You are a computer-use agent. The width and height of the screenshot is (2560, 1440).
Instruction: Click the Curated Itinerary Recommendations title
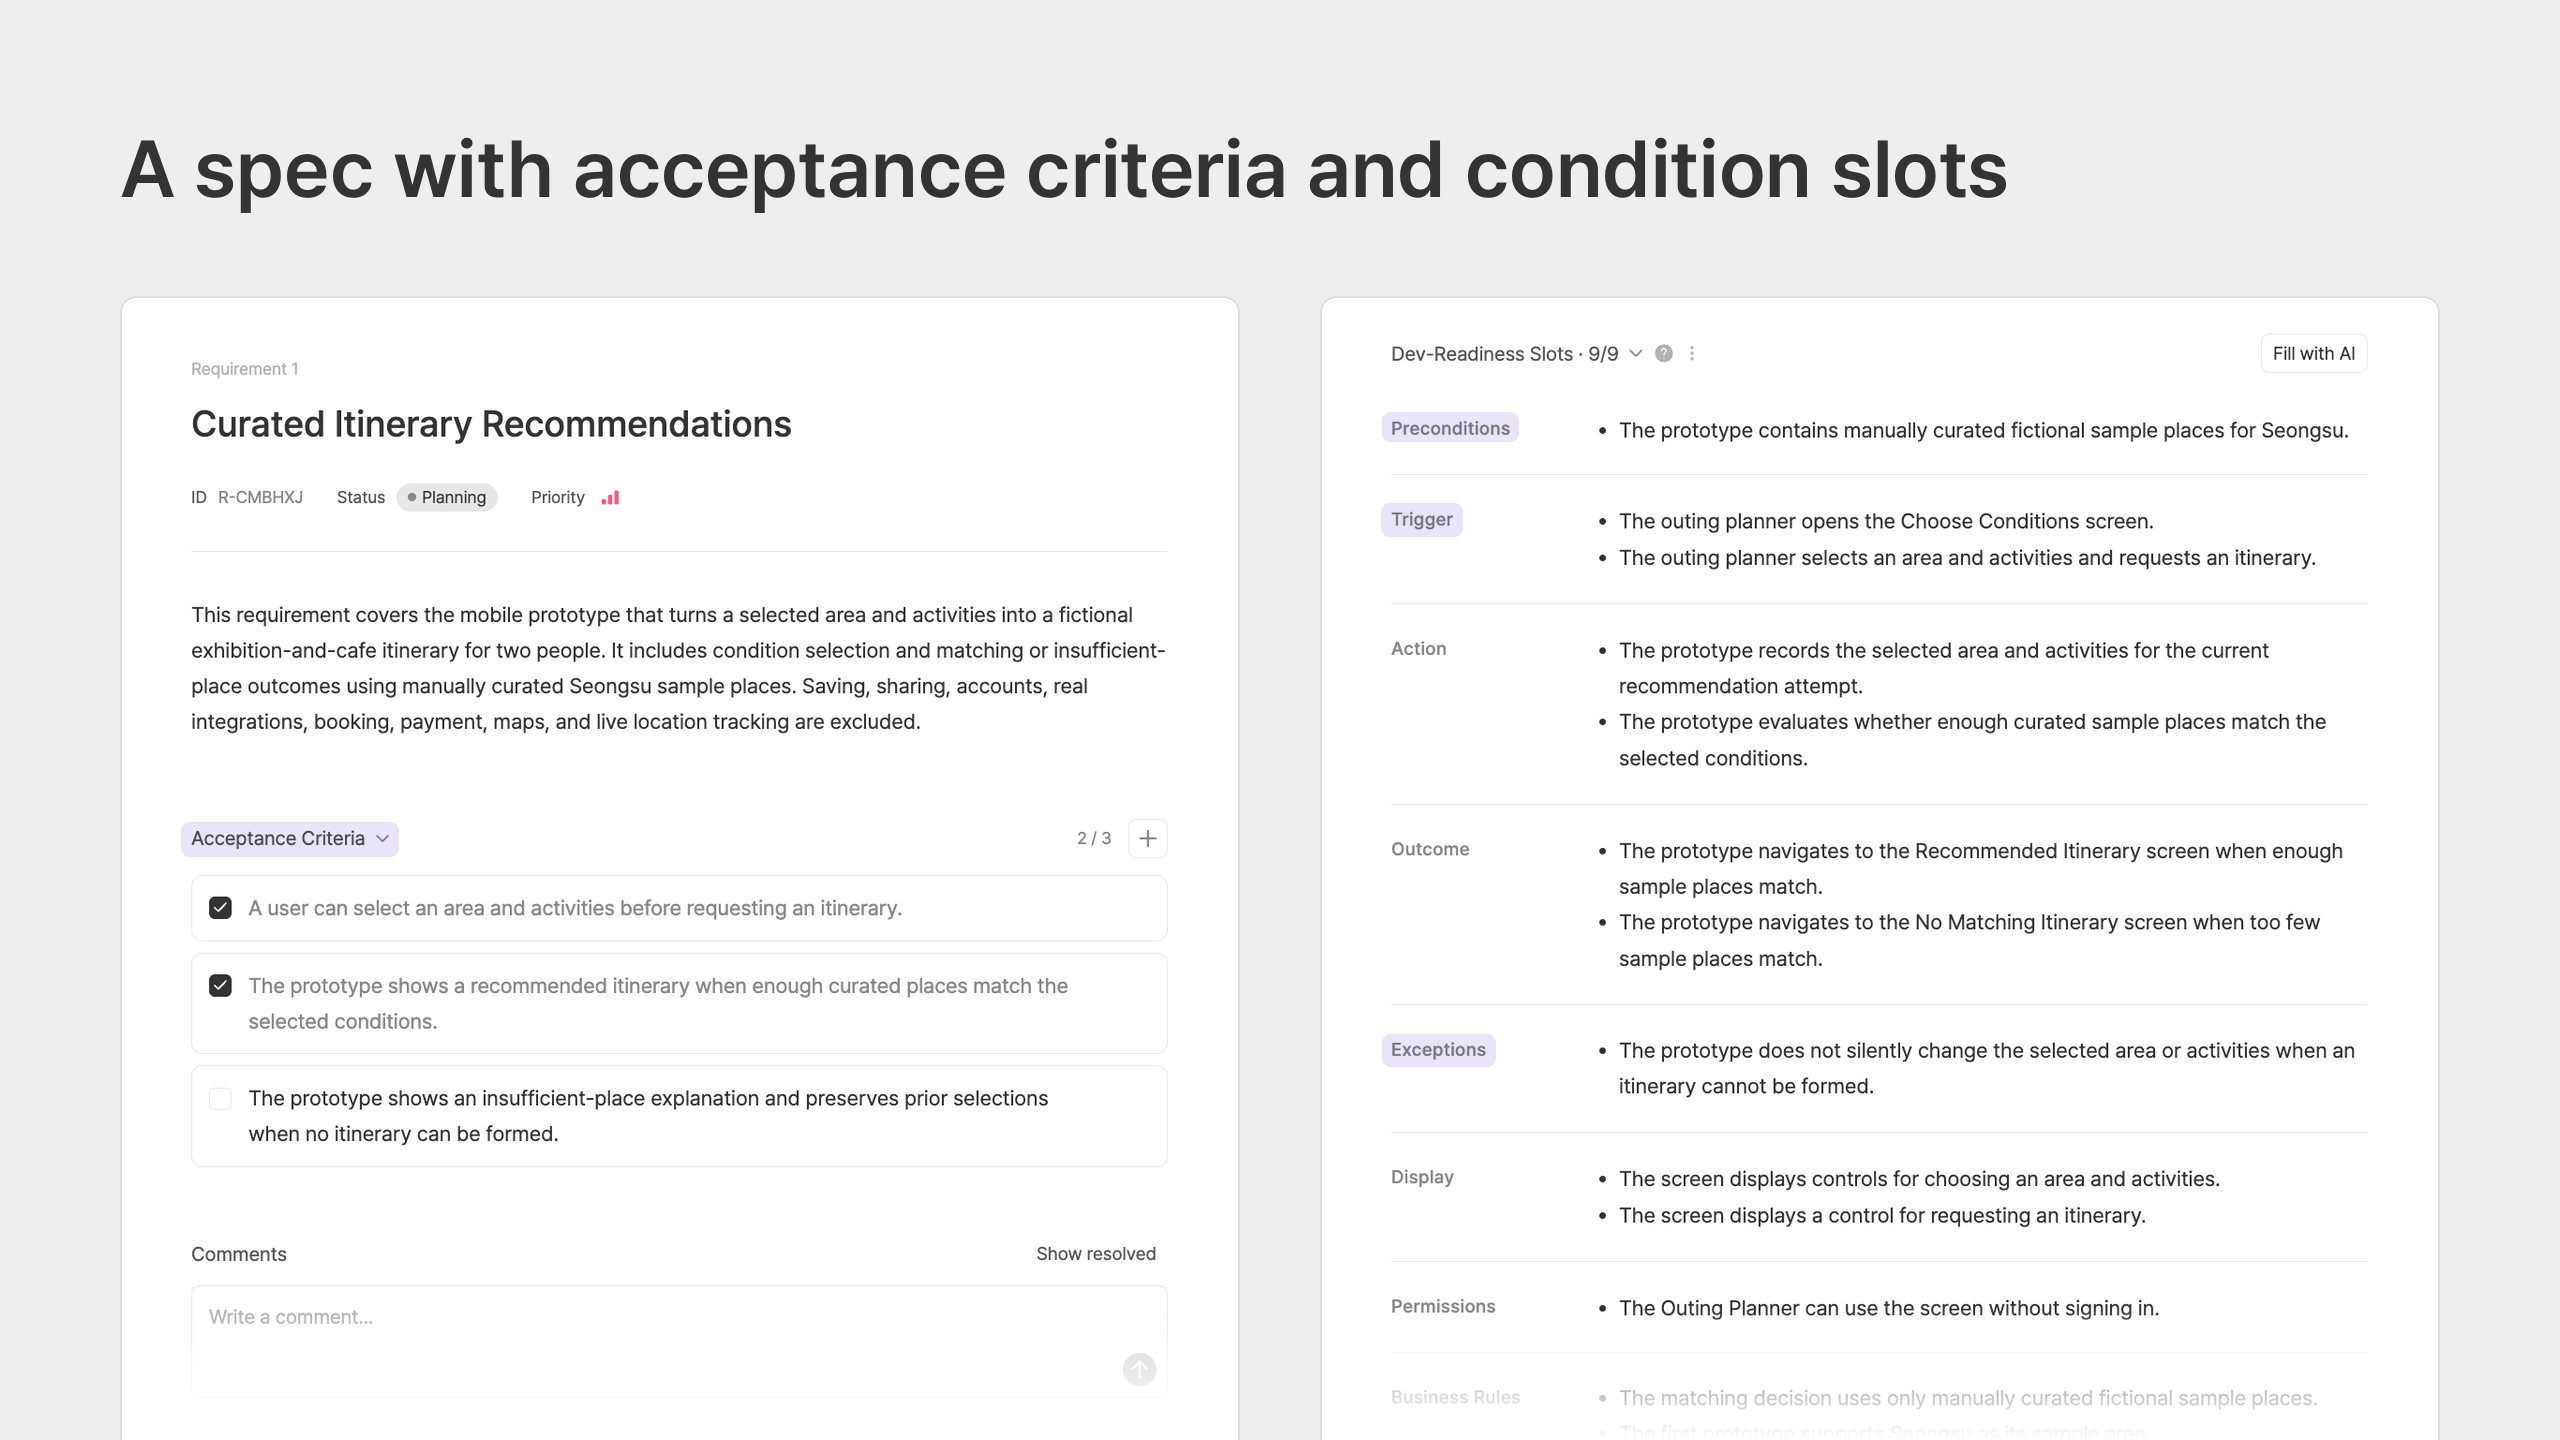pyautogui.click(x=491, y=424)
